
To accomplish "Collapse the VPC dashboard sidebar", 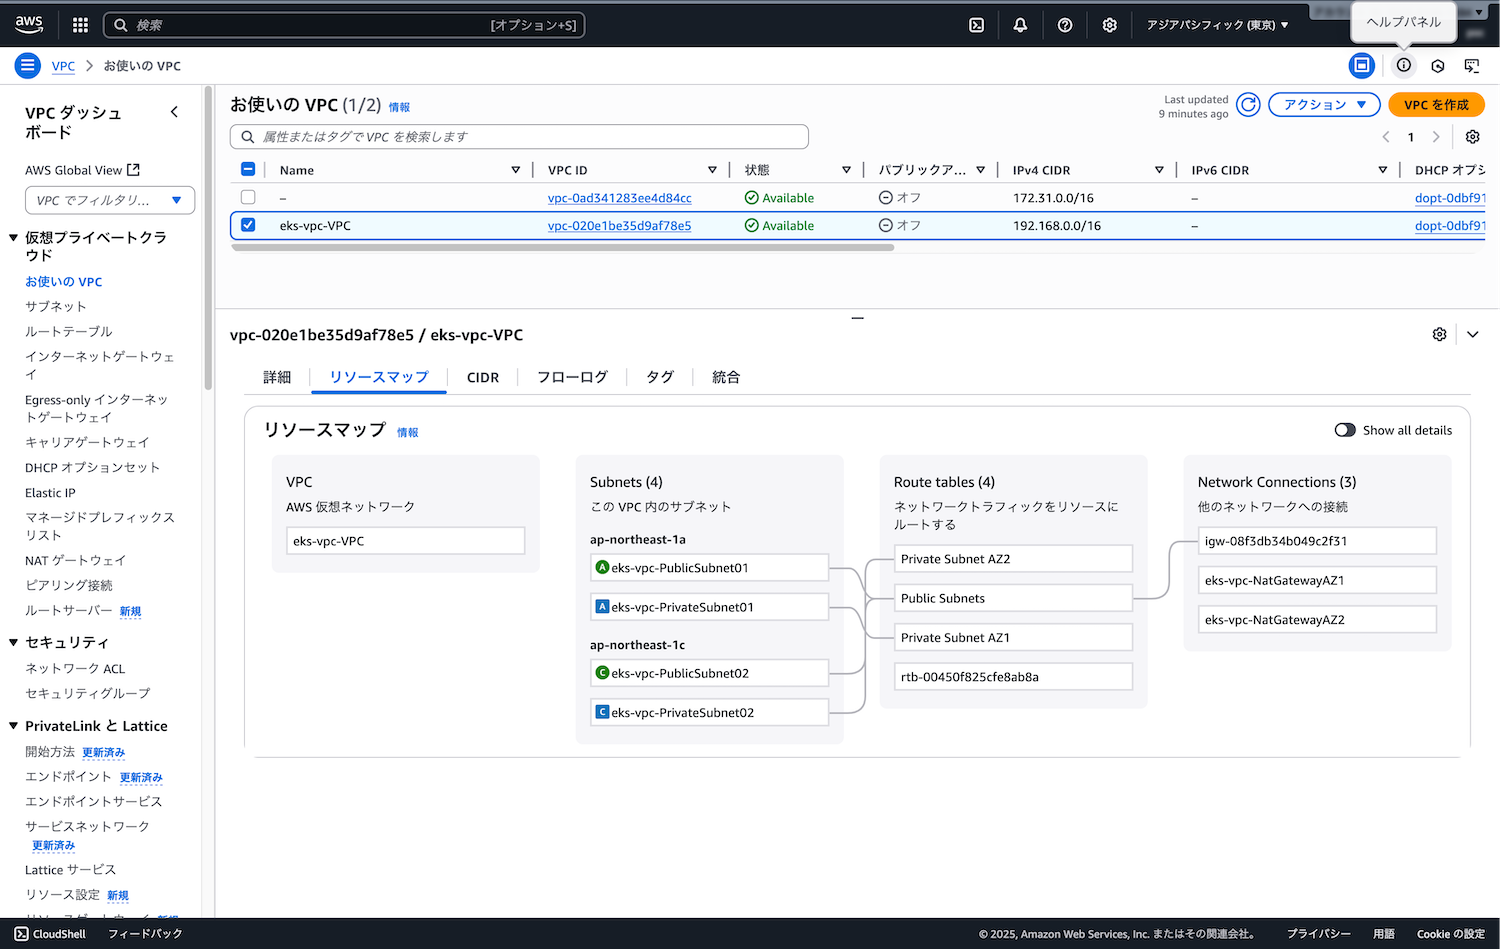I will [x=174, y=112].
